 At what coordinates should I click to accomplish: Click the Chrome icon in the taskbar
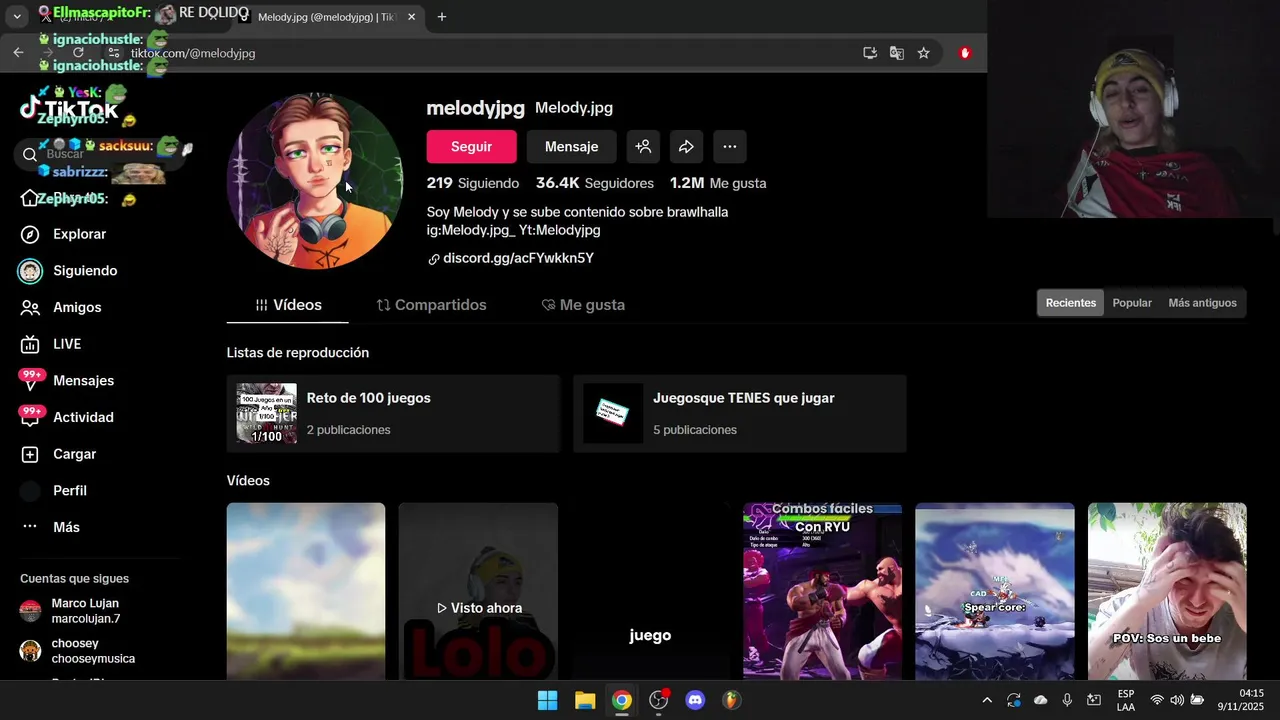pyautogui.click(x=622, y=700)
